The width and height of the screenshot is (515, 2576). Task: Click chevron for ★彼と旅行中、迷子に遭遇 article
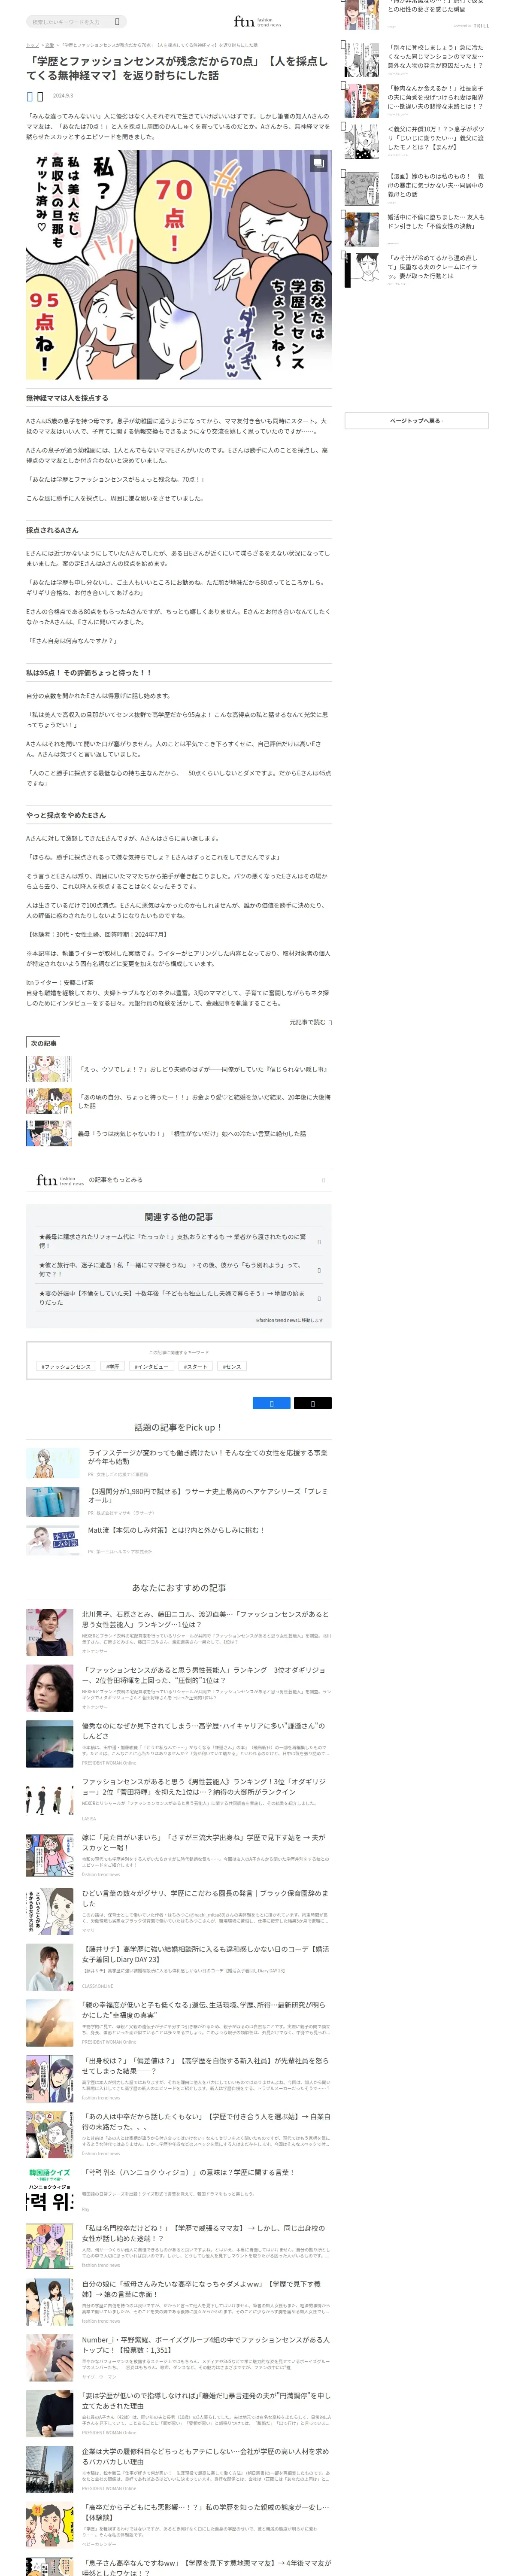[x=319, y=1270]
